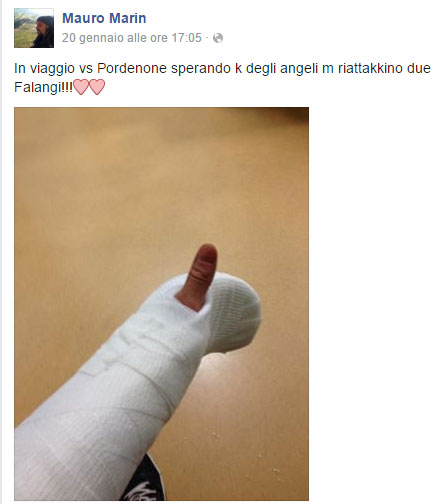The height and width of the screenshot is (504, 448).
Task: Click the rounded bandage end covering fingers
Action: tap(233, 313)
